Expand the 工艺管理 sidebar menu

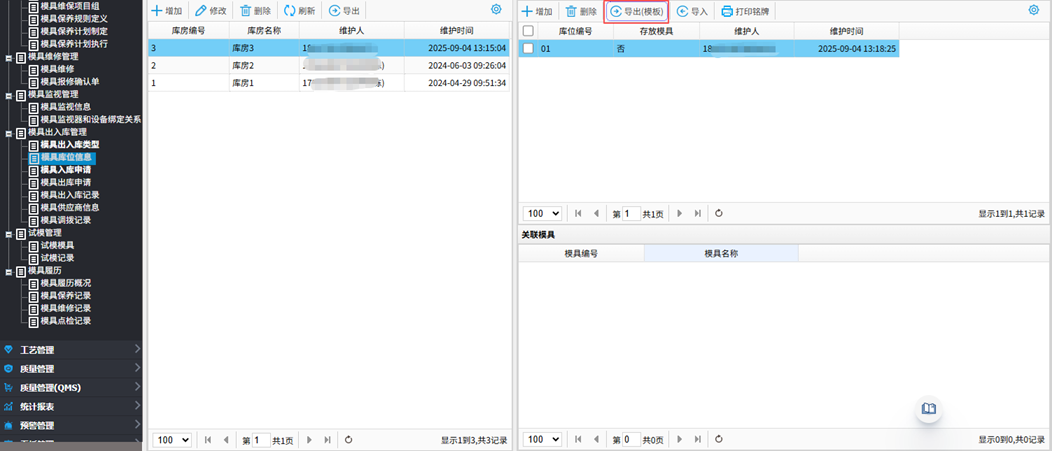[x=70, y=350]
